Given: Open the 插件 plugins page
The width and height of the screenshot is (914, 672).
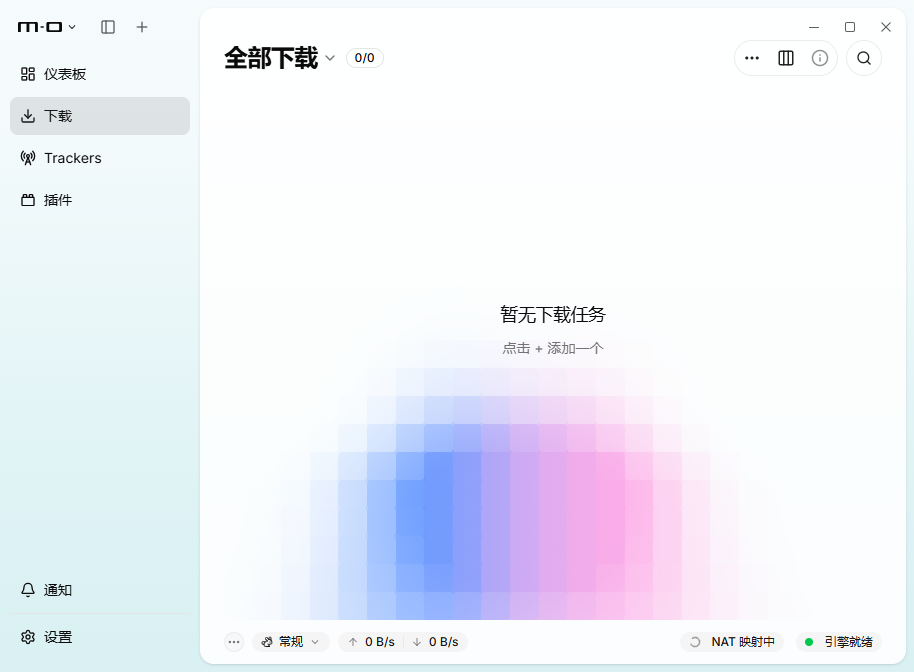Looking at the screenshot, I should [x=100, y=200].
